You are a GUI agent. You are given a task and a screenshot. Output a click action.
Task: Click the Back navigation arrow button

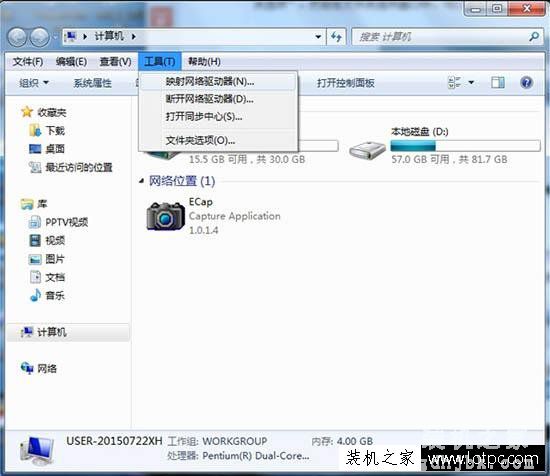pos(17,37)
